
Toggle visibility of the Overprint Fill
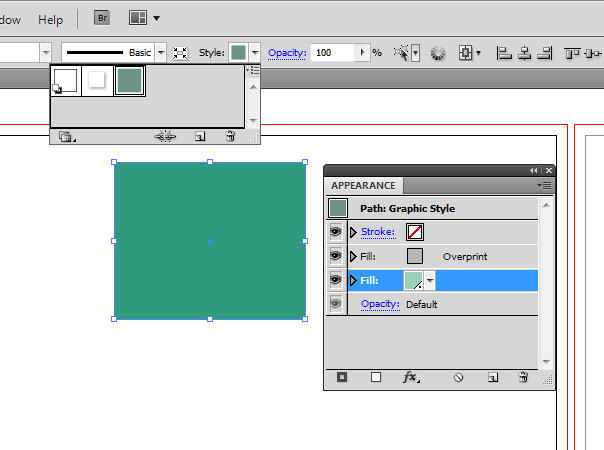336,256
